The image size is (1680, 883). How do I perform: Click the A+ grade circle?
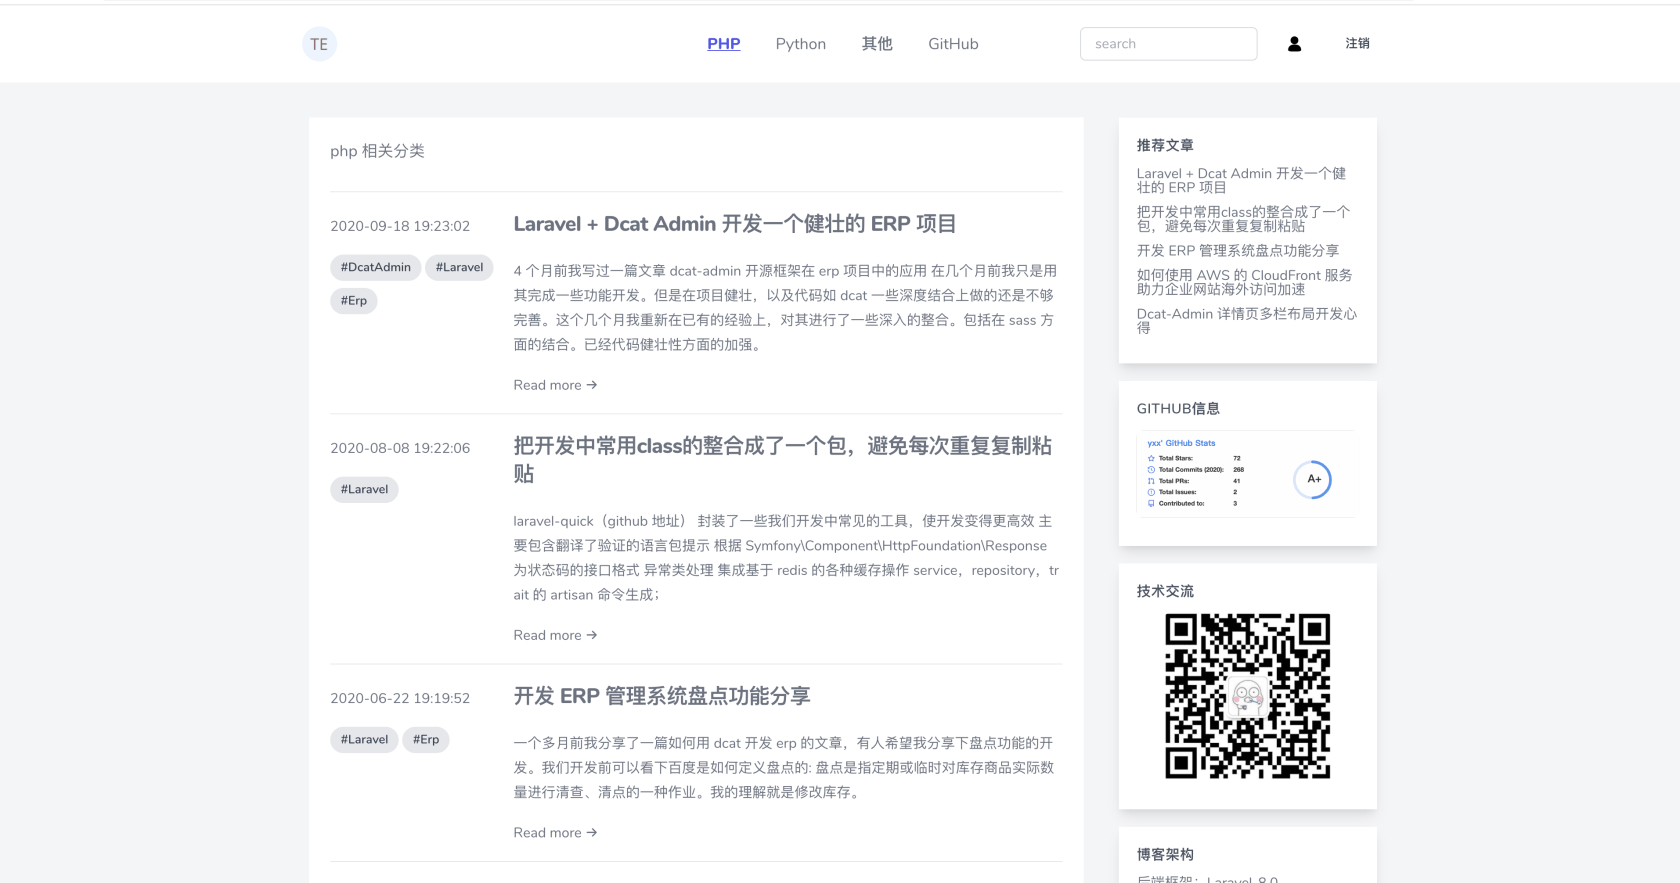[x=1313, y=480]
